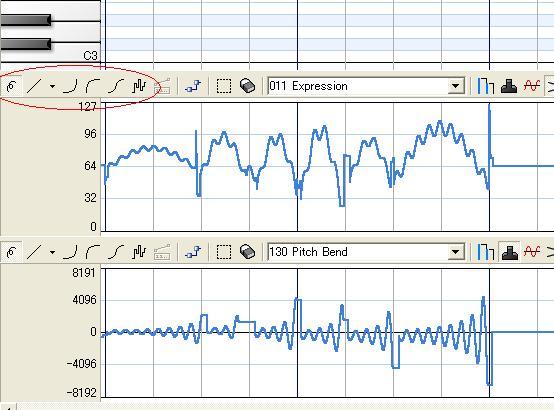The height and width of the screenshot is (410, 554).
Task: Click the -8192 value on Pitch Bend scale
Action: point(81,392)
